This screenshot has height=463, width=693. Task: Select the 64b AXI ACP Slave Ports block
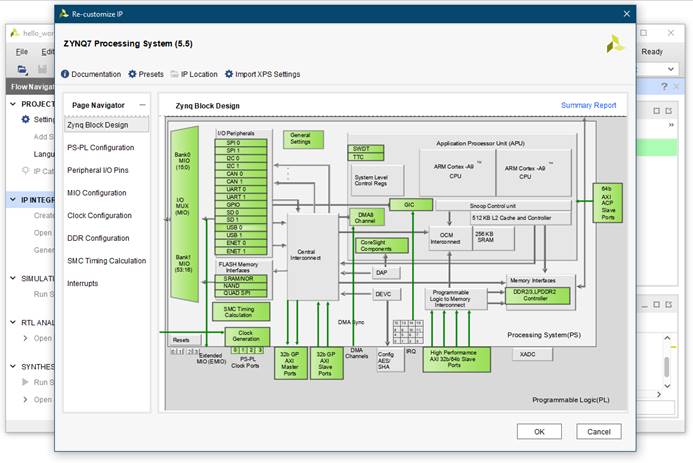[x=608, y=203]
